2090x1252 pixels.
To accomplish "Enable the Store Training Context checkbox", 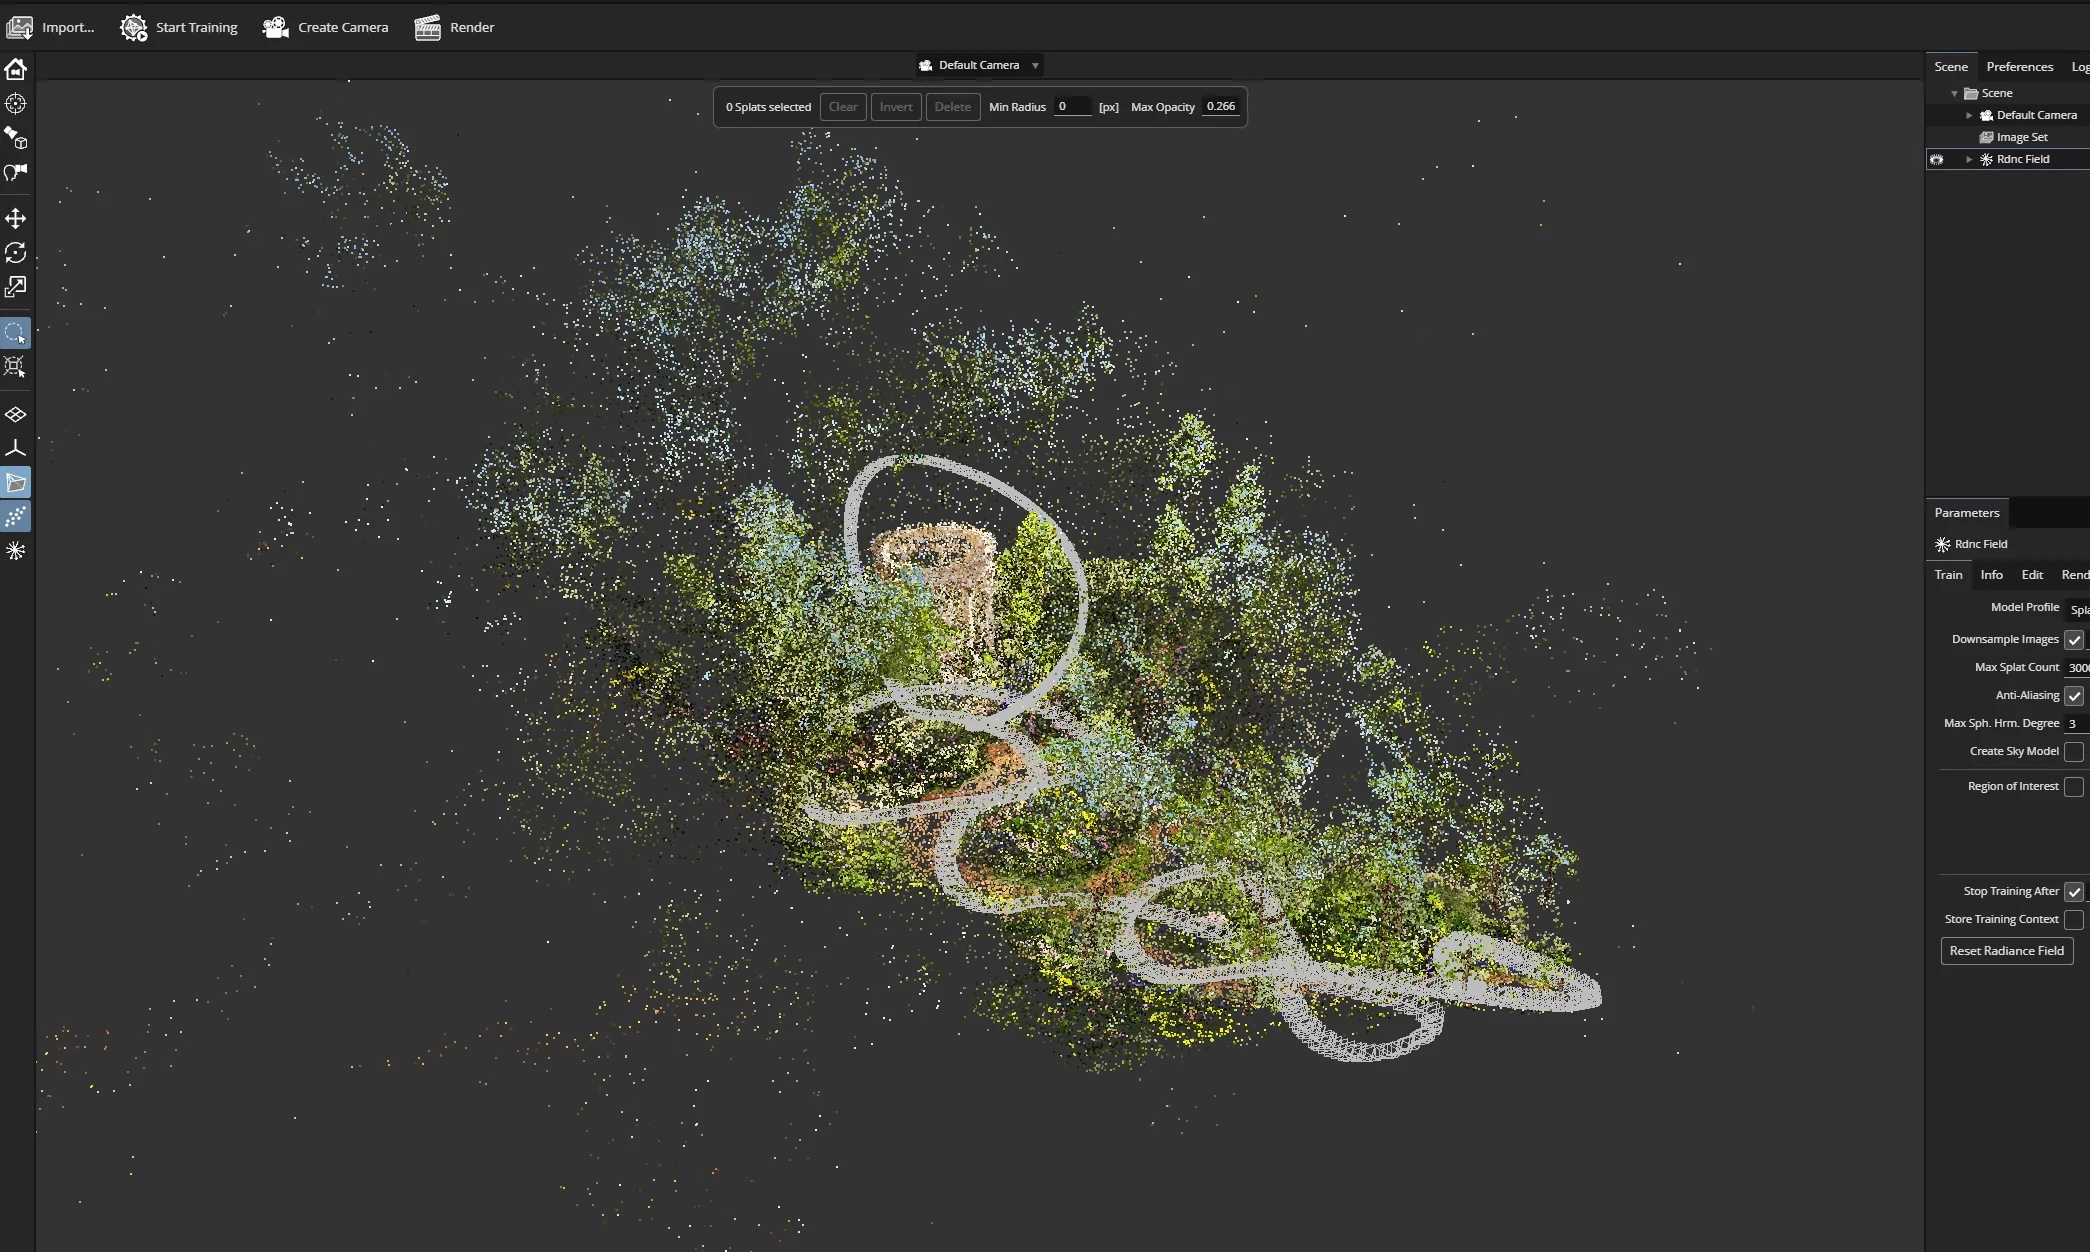I will pos(2074,920).
